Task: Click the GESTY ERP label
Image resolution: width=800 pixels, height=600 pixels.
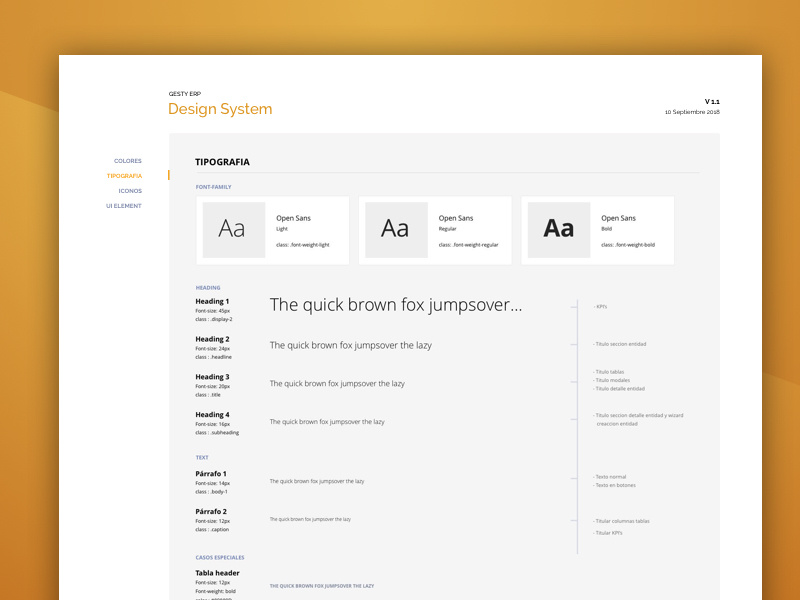Action: pos(185,94)
